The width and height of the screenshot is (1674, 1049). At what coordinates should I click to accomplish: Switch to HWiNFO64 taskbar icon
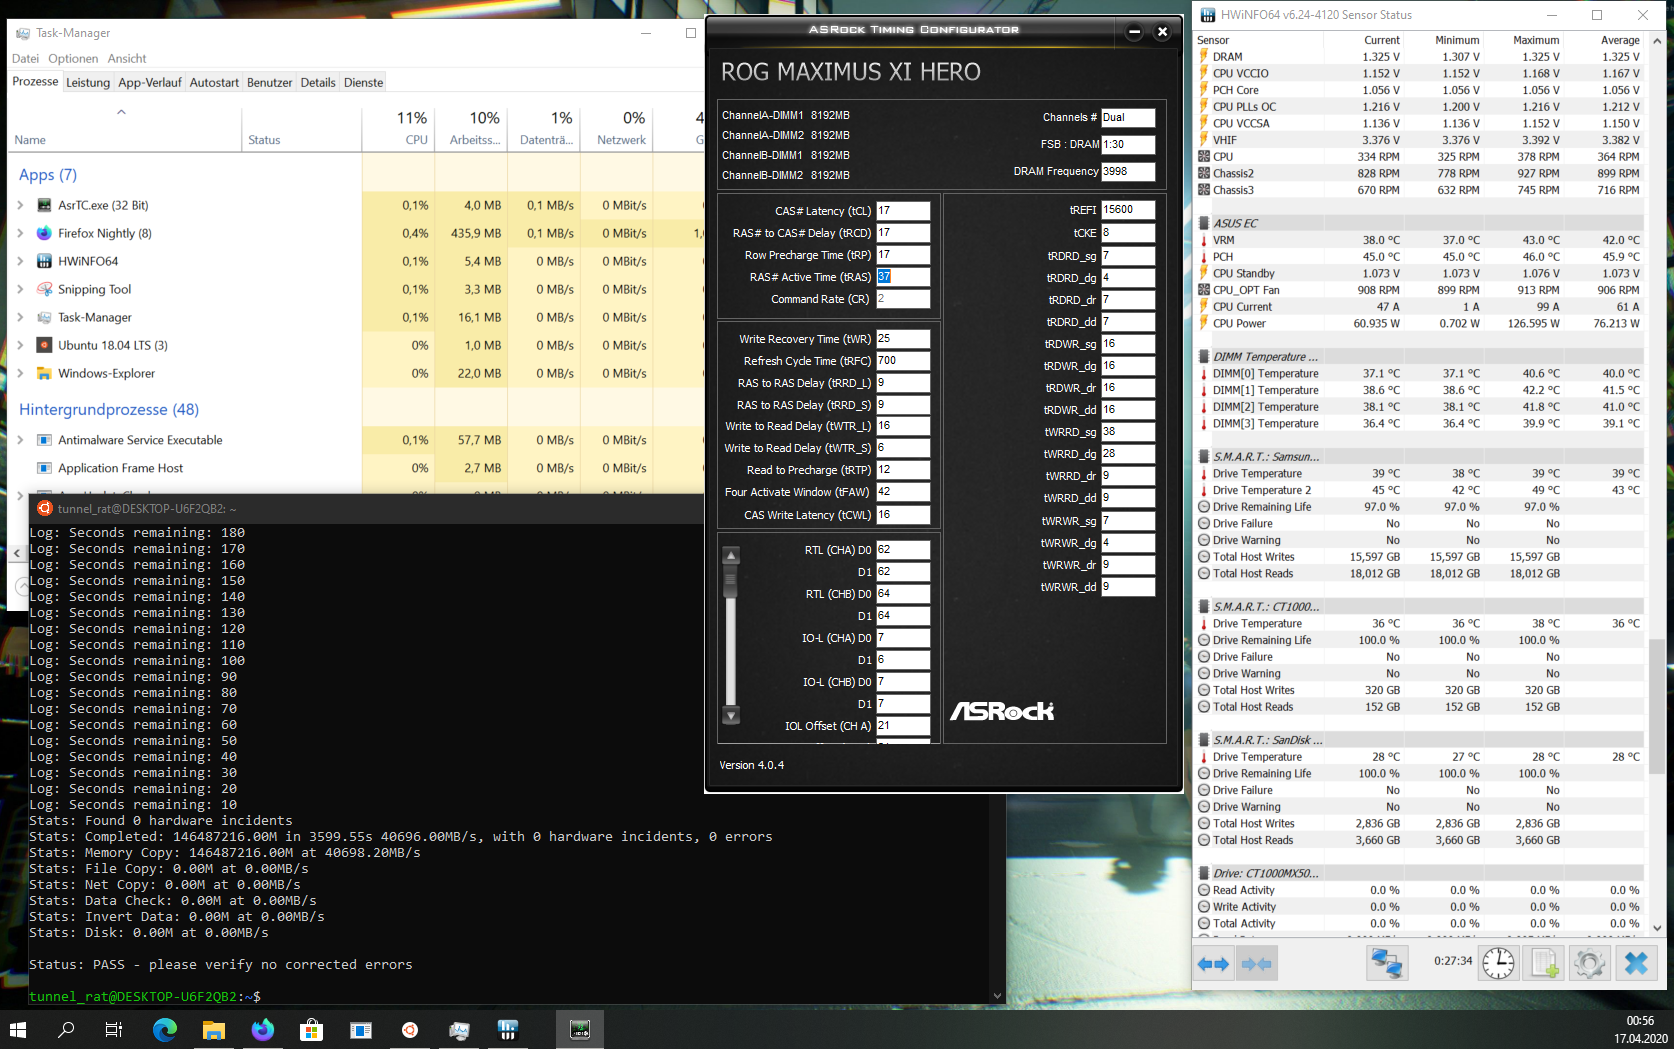click(508, 1029)
